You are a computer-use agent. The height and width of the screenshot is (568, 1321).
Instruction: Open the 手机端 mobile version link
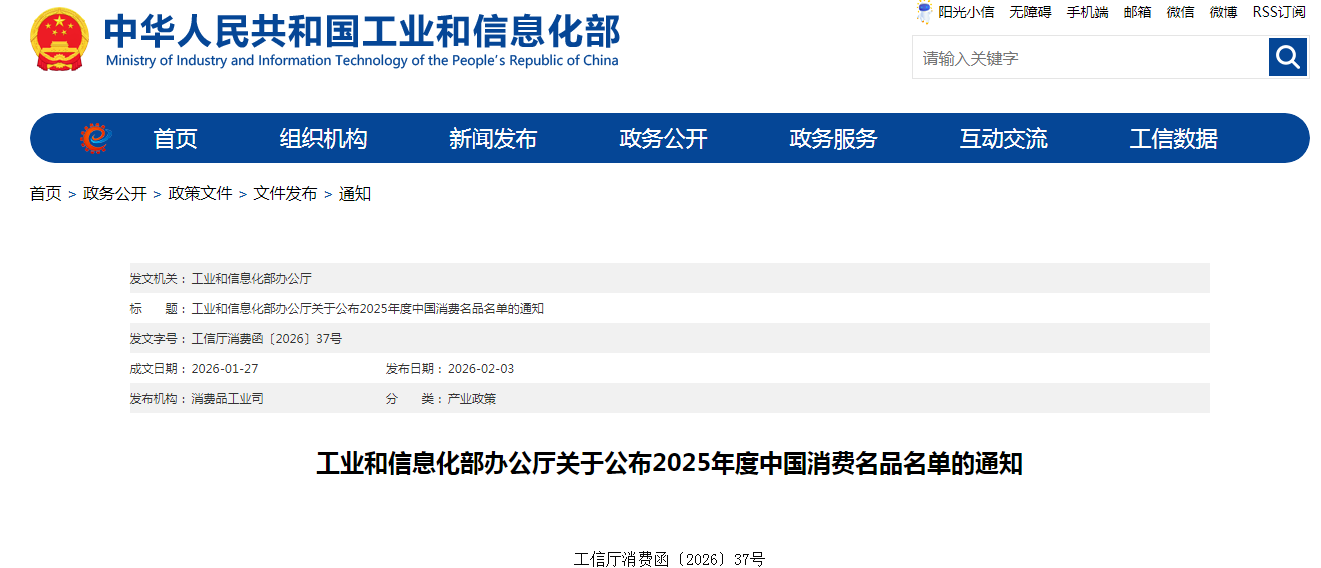pyautogui.click(x=1087, y=12)
